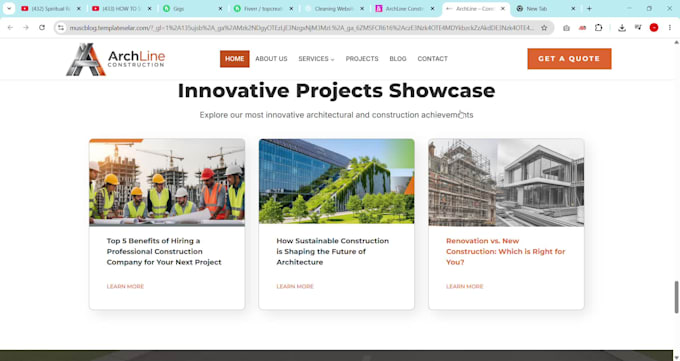Click the scrollbar up arrow
The image size is (680, 361).
pos(676,42)
